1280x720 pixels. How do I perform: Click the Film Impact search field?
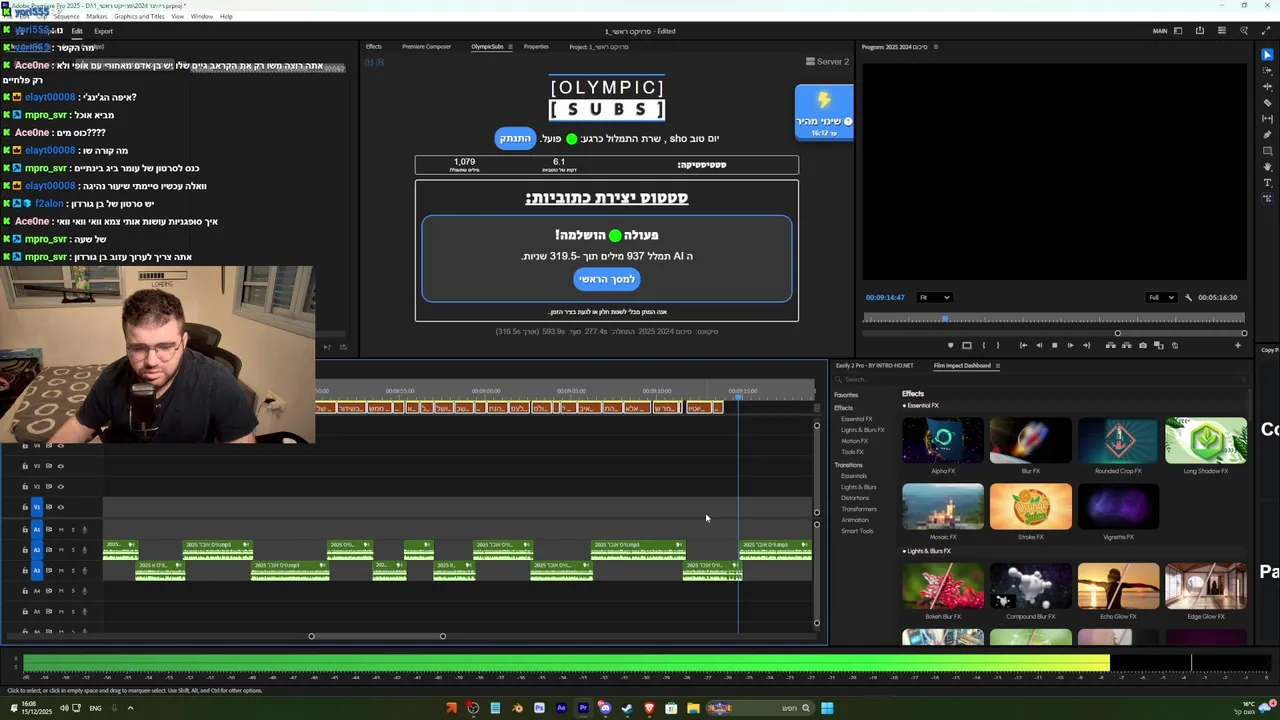click(x=1040, y=379)
